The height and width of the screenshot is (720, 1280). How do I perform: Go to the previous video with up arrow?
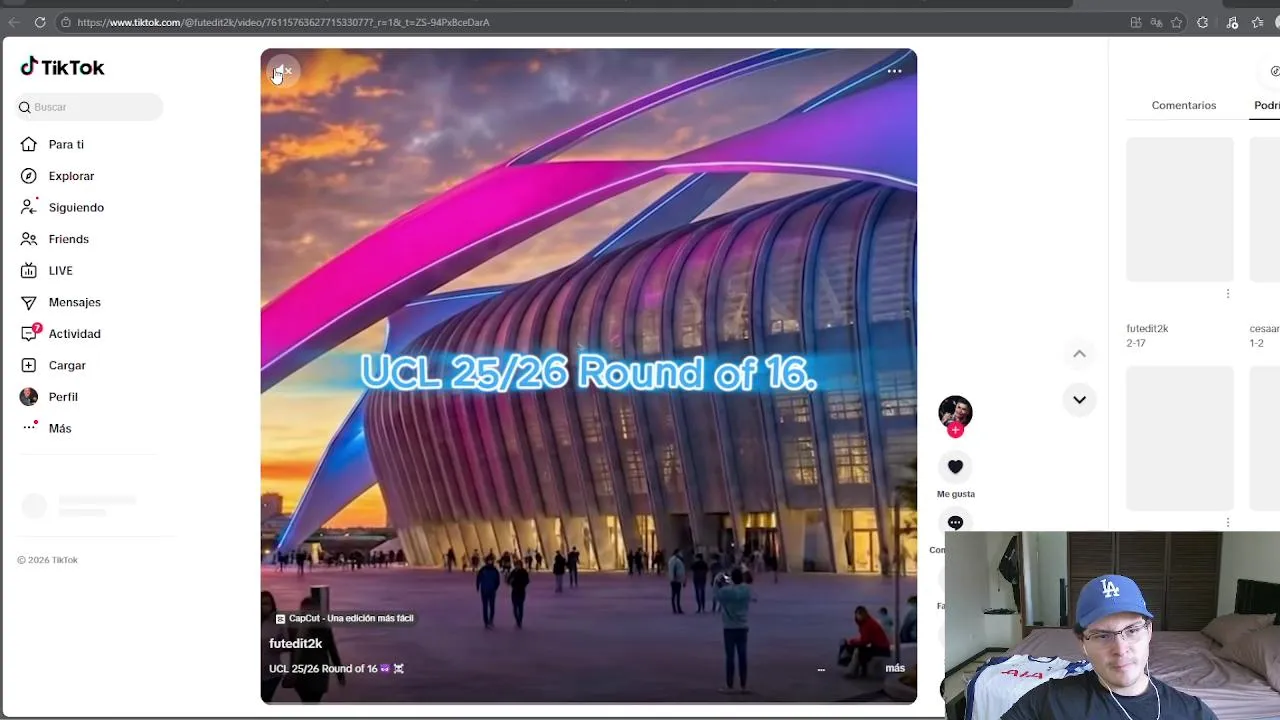(x=1079, y=354)
